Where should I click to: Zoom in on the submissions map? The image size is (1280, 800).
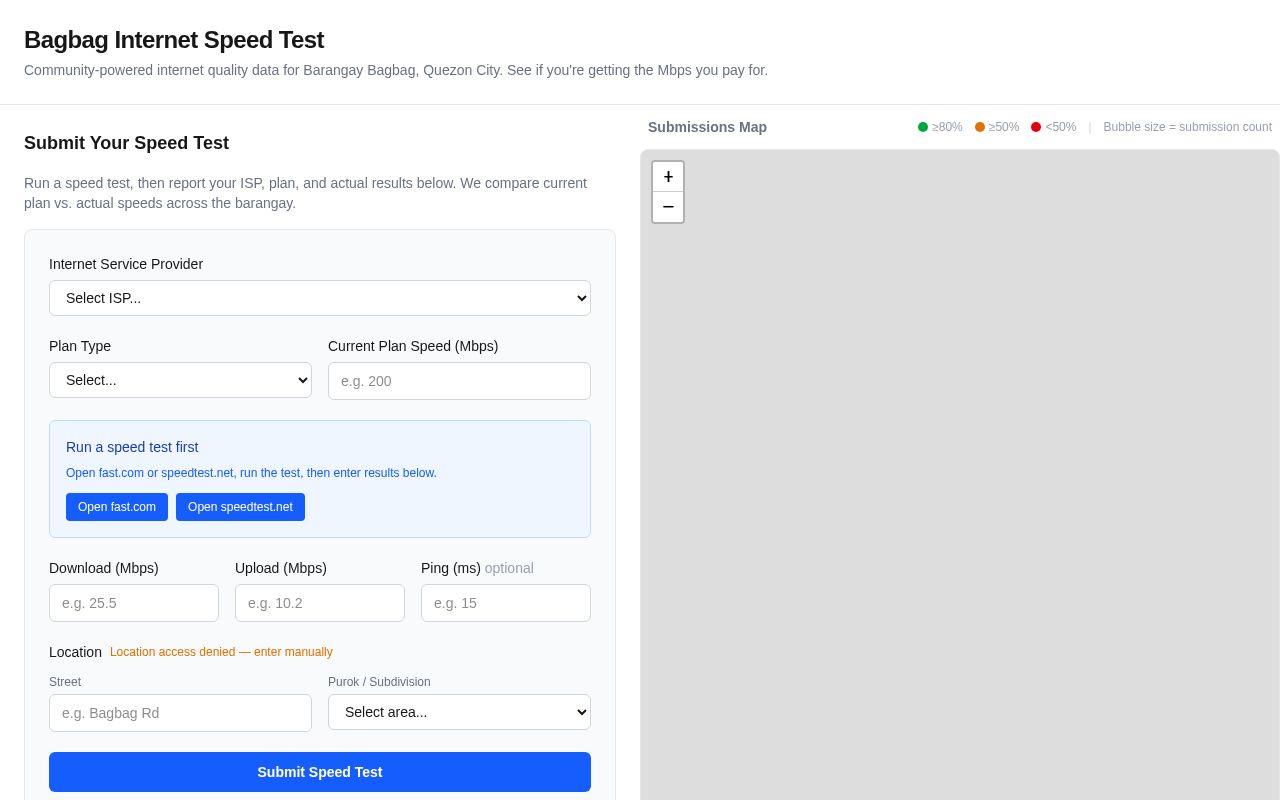pyautogui.click(x=668, y=177)
